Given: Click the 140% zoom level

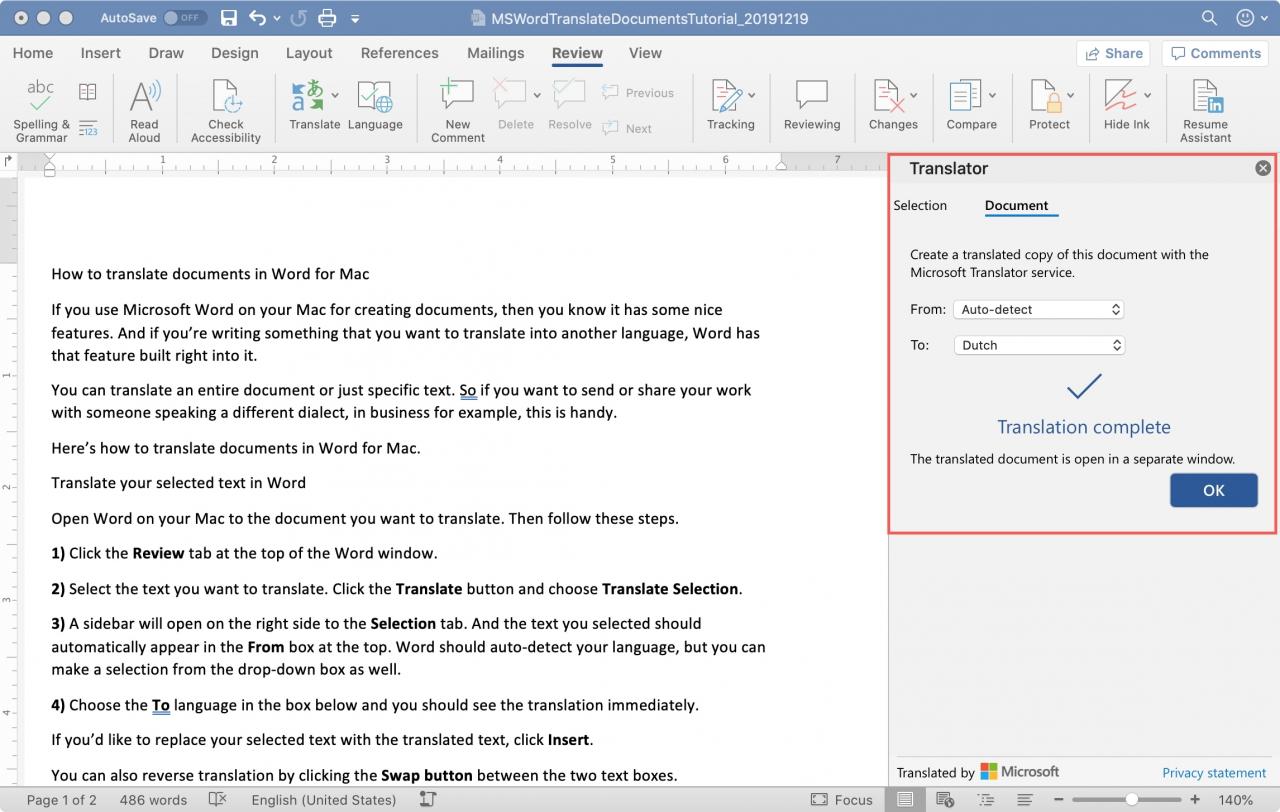Looking at the screenshot, I should click(1236, 799).
